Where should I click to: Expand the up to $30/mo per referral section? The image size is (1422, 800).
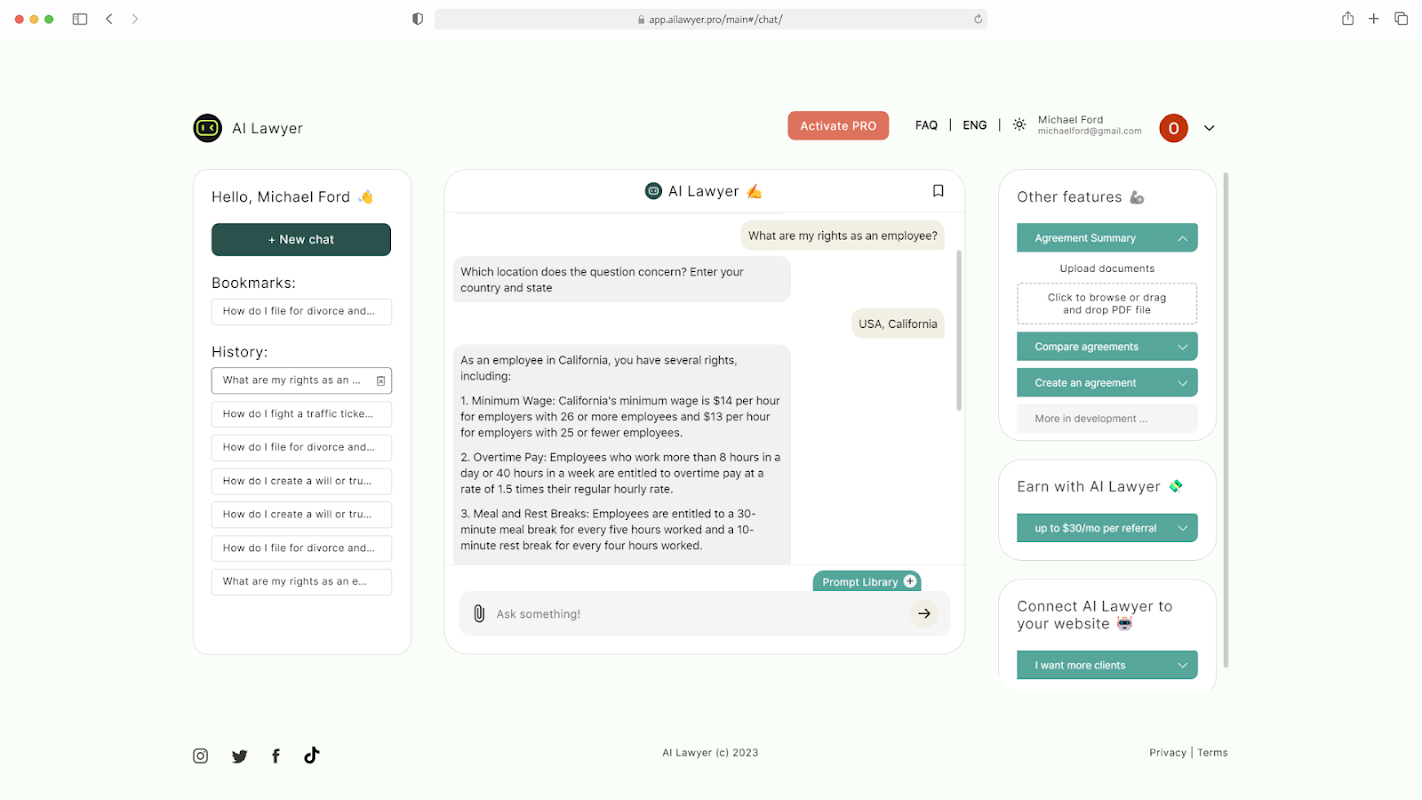click(1107, 528)
